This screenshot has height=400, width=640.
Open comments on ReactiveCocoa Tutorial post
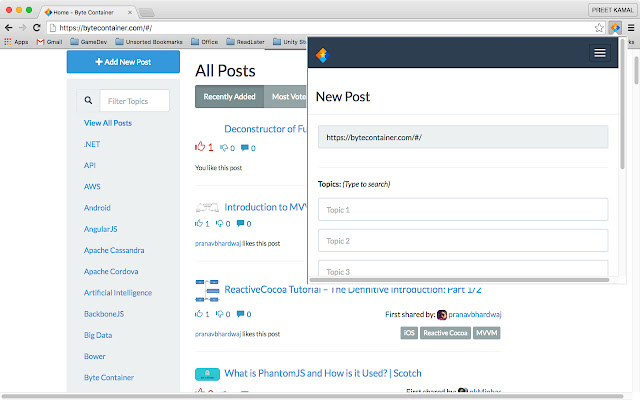[x=240, y=314]
